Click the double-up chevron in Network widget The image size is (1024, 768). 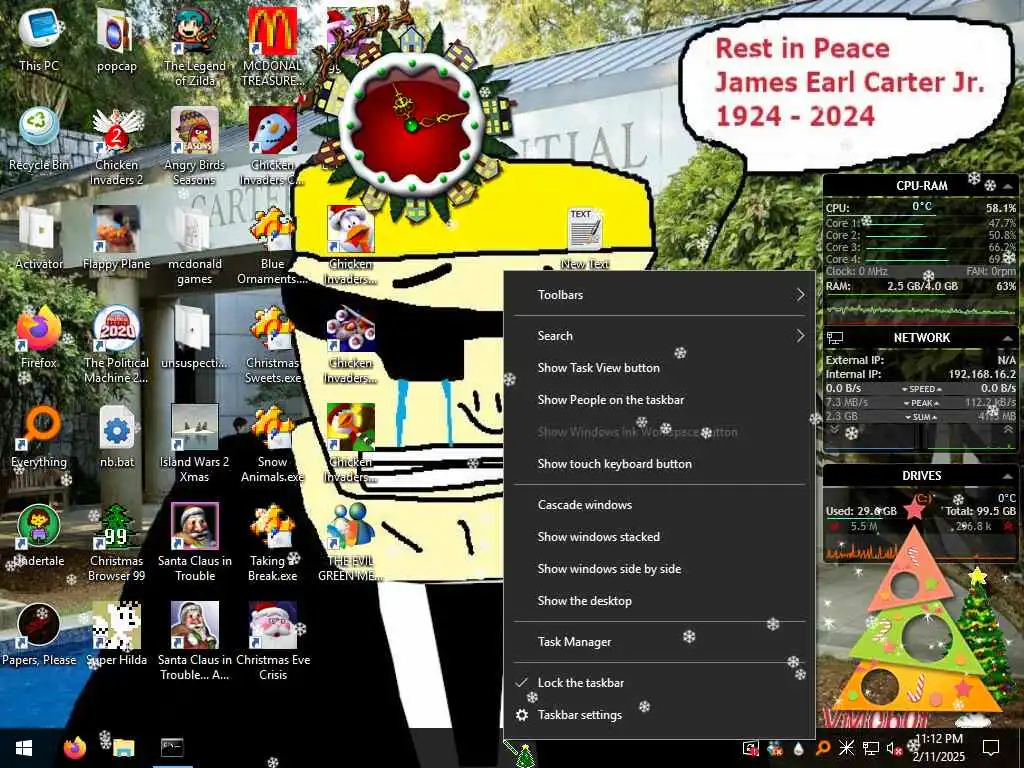click(1008, 430)
